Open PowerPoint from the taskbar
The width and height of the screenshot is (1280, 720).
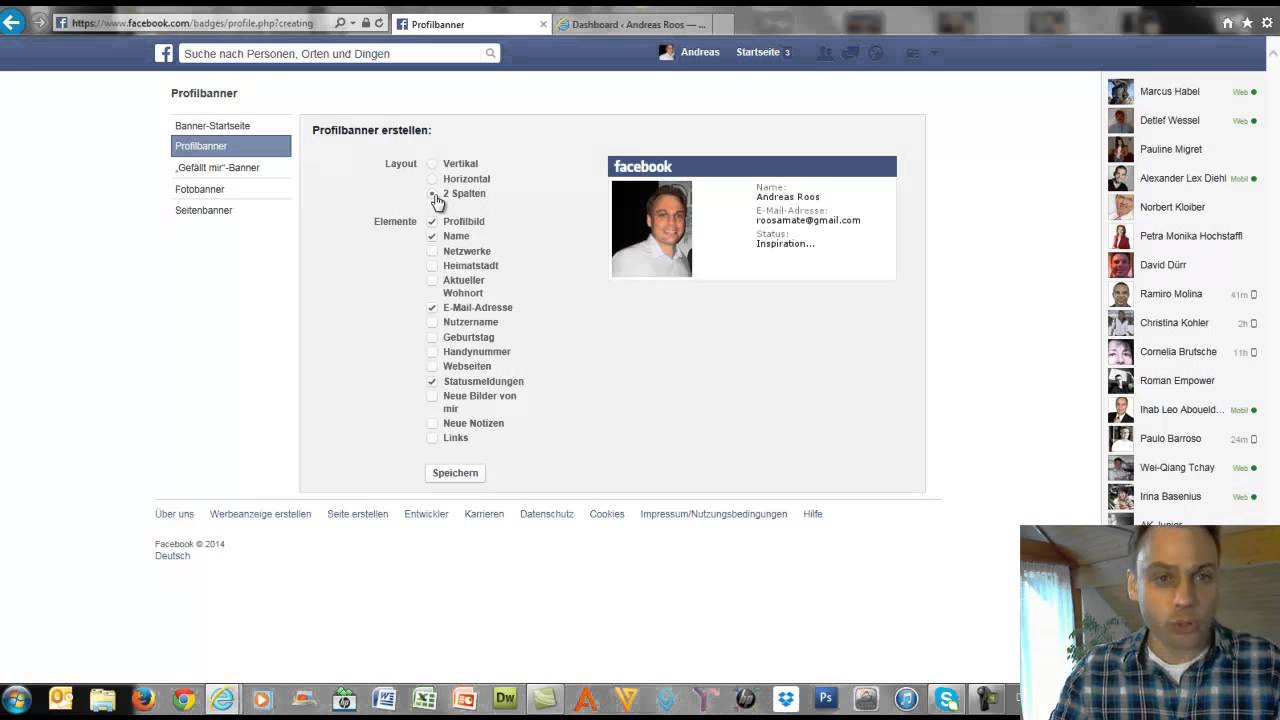coord(464,699)
